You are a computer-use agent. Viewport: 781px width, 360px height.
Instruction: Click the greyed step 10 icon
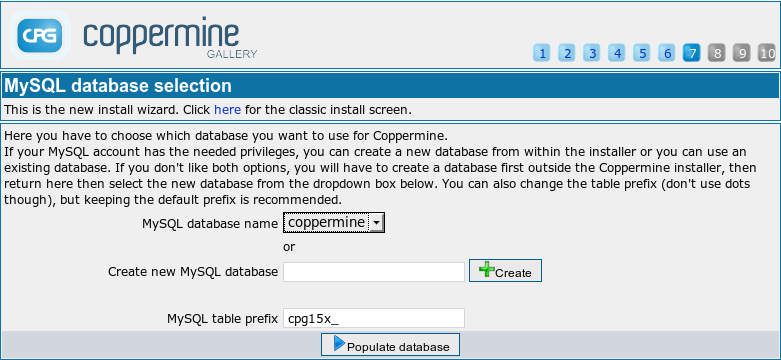(x=767, y=53)
